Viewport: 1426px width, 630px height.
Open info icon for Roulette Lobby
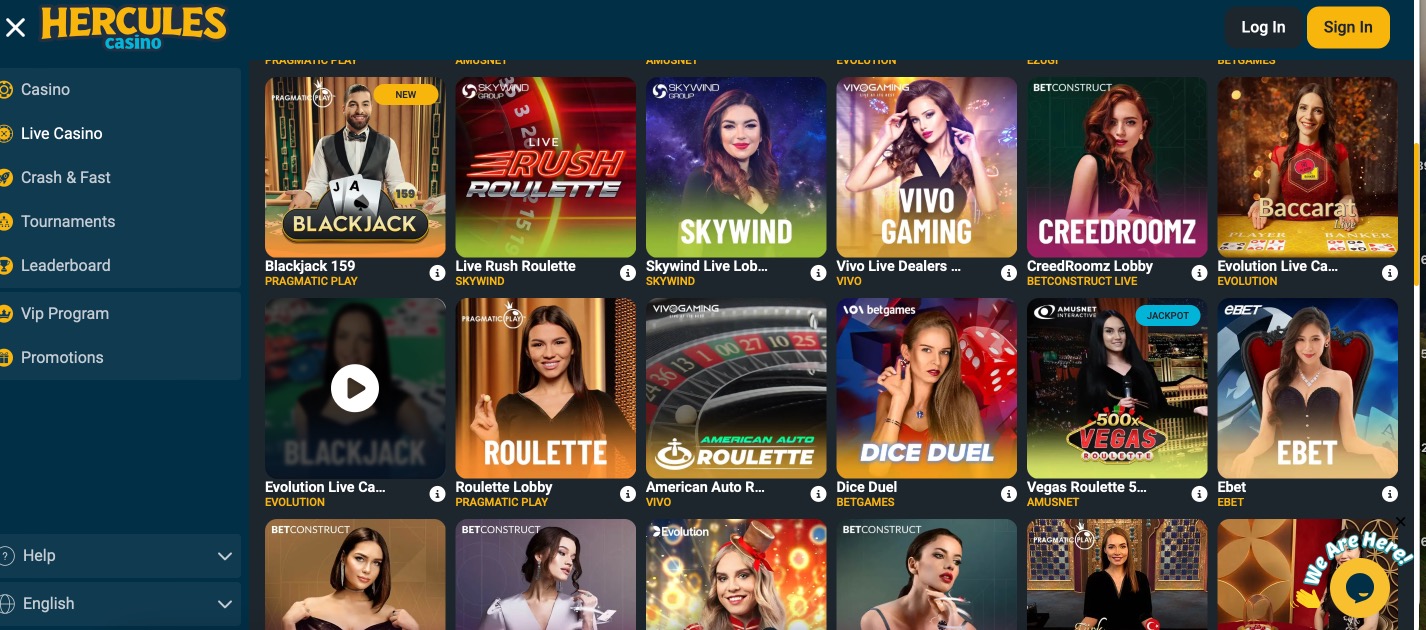pyautogui.click(x=627, y=494)
